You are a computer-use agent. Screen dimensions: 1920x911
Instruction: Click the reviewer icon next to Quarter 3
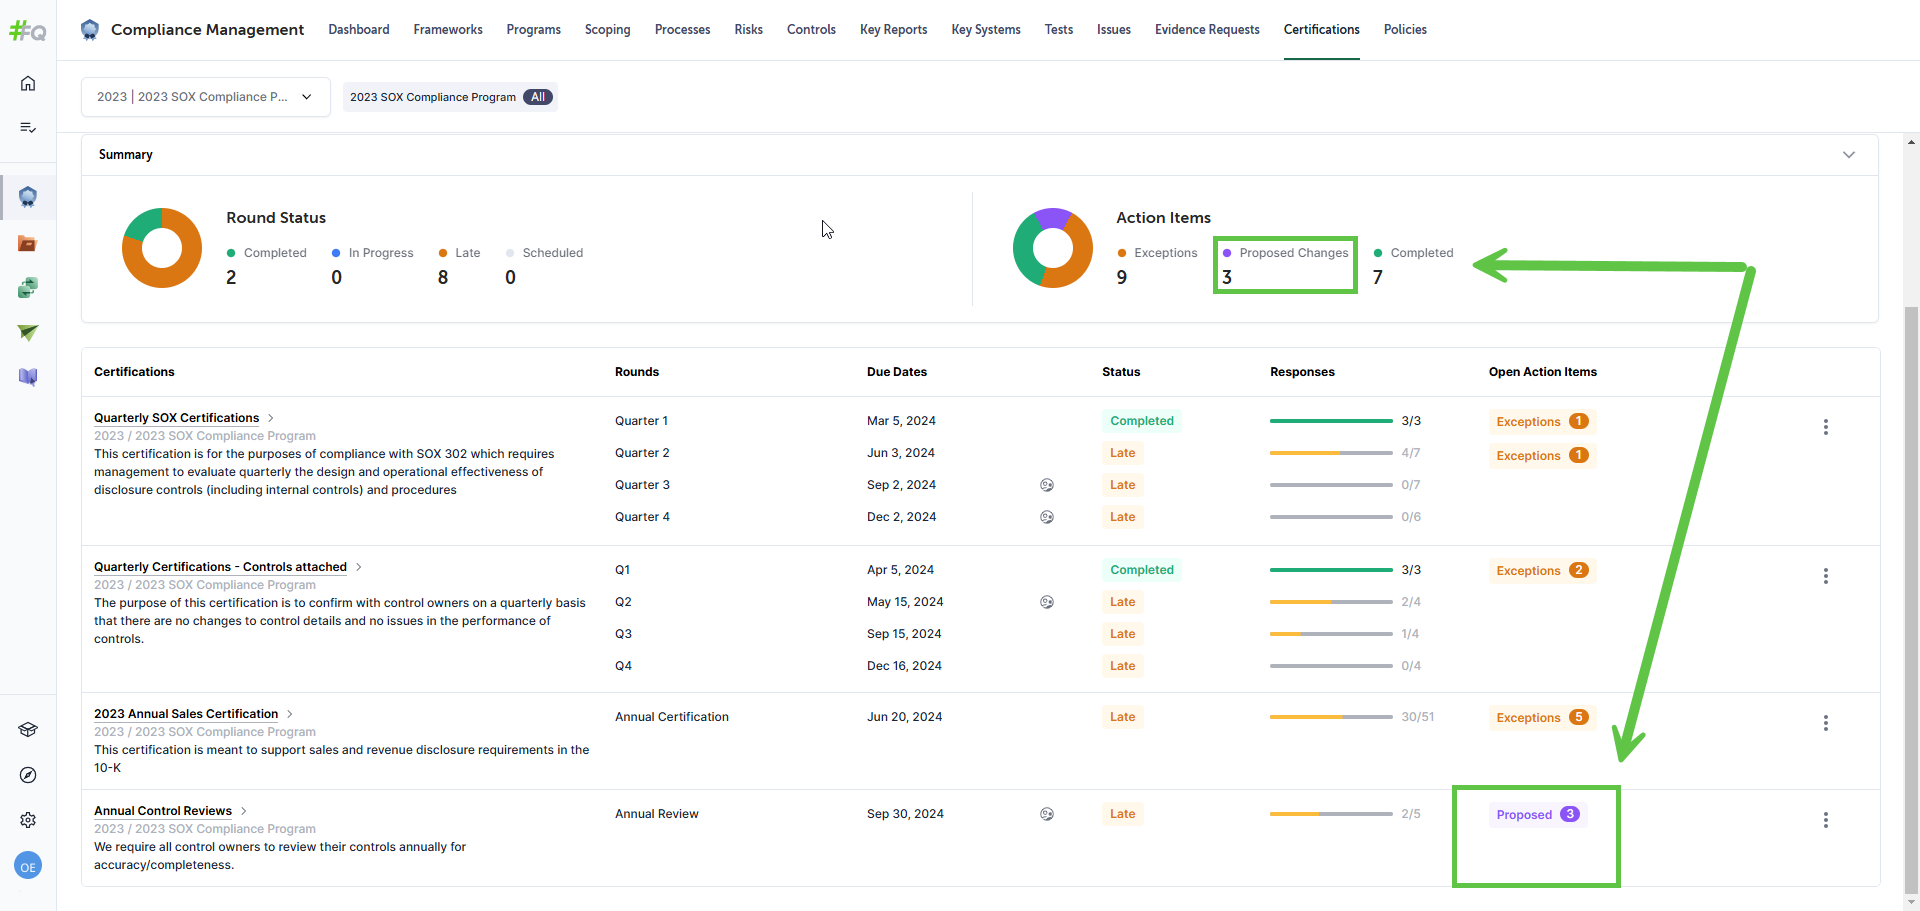click(x=1046, y=485)
